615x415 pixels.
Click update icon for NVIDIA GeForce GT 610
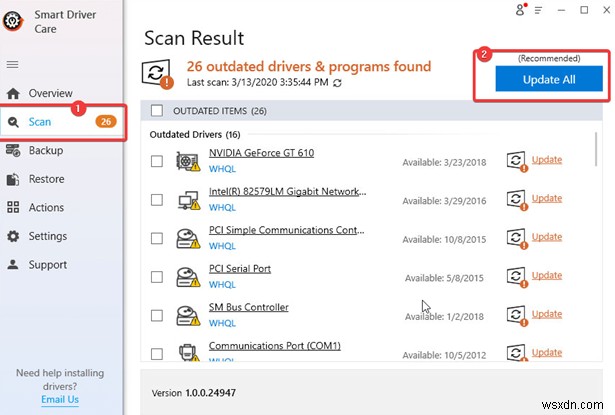click(517, 162)
